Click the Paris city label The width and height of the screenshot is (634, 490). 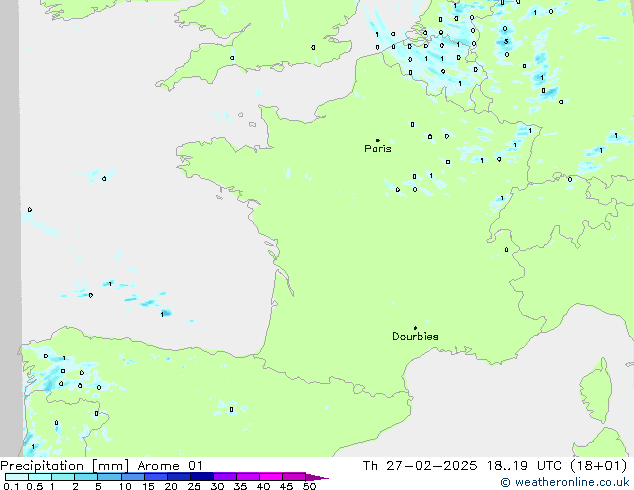click(378, 149)
